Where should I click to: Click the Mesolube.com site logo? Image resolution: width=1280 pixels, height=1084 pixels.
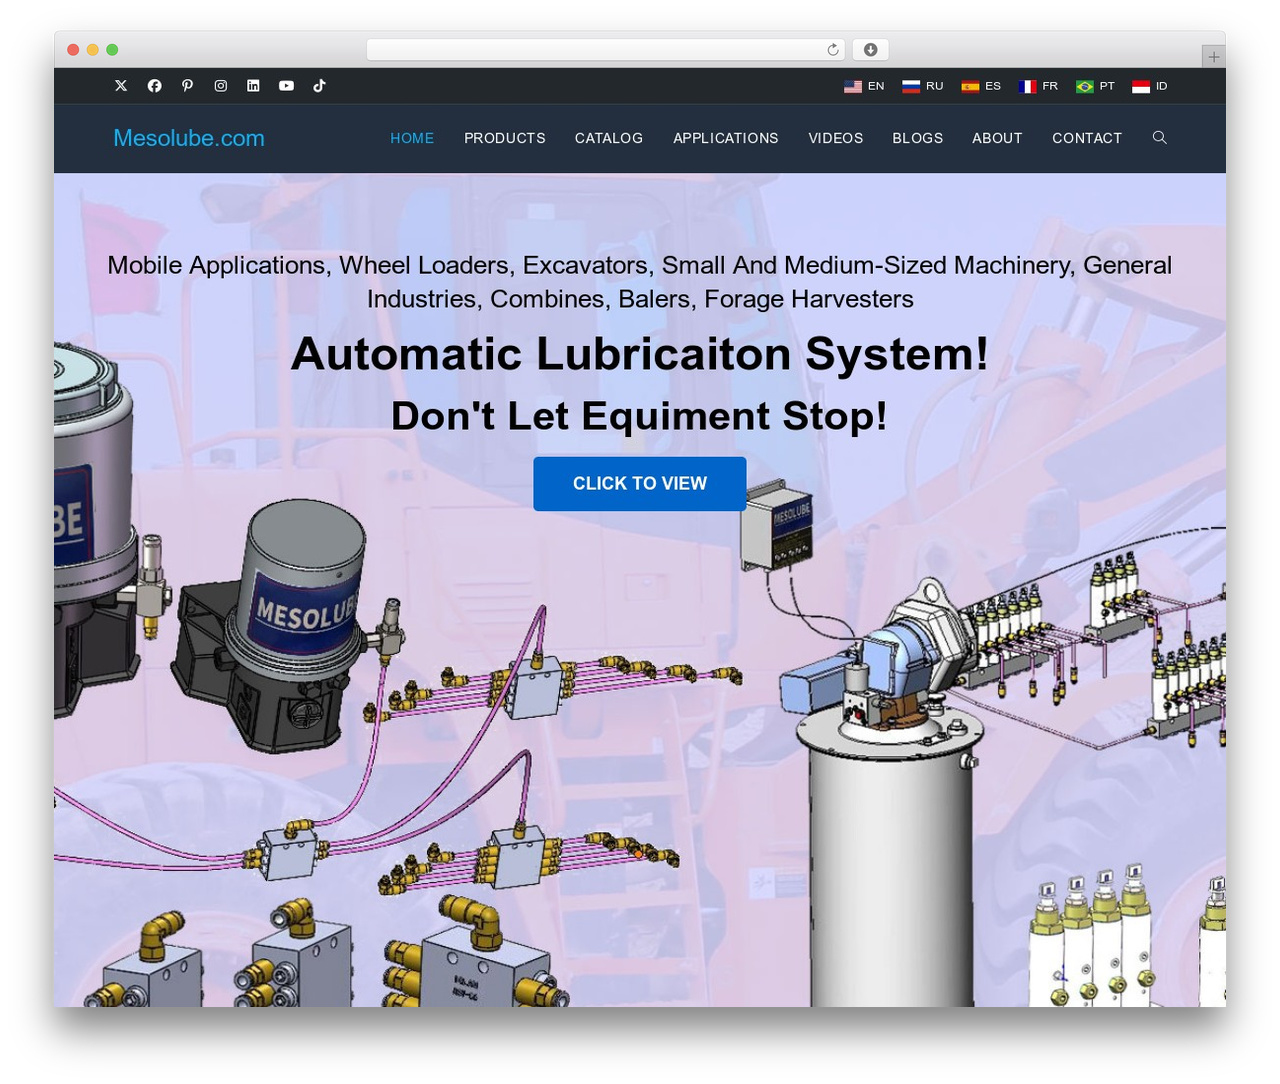(x=189, y=138)
